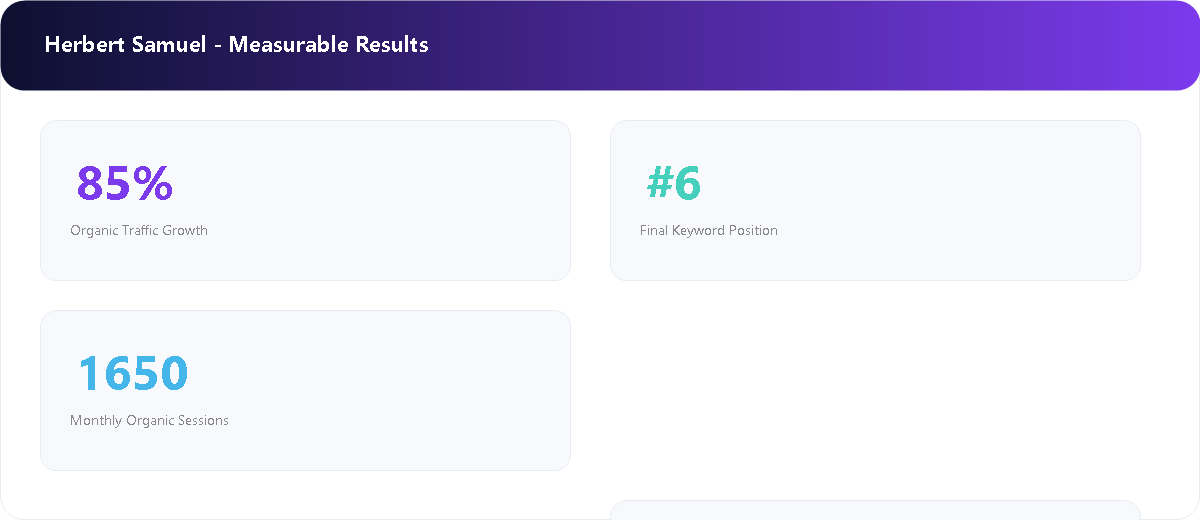
Task: Click the Final Keyword Position label
Action: [x=709, y=230]
